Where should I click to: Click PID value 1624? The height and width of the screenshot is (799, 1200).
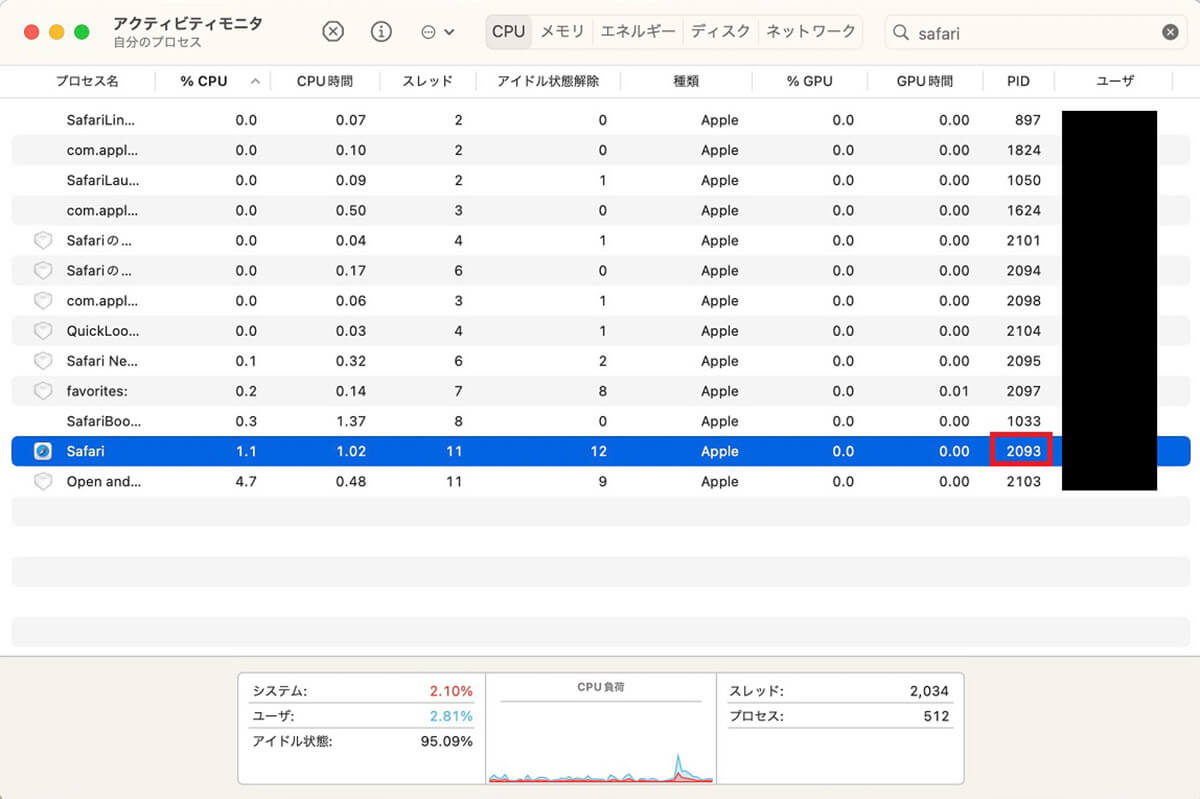pyautogui.click(x=1023, y=210)
